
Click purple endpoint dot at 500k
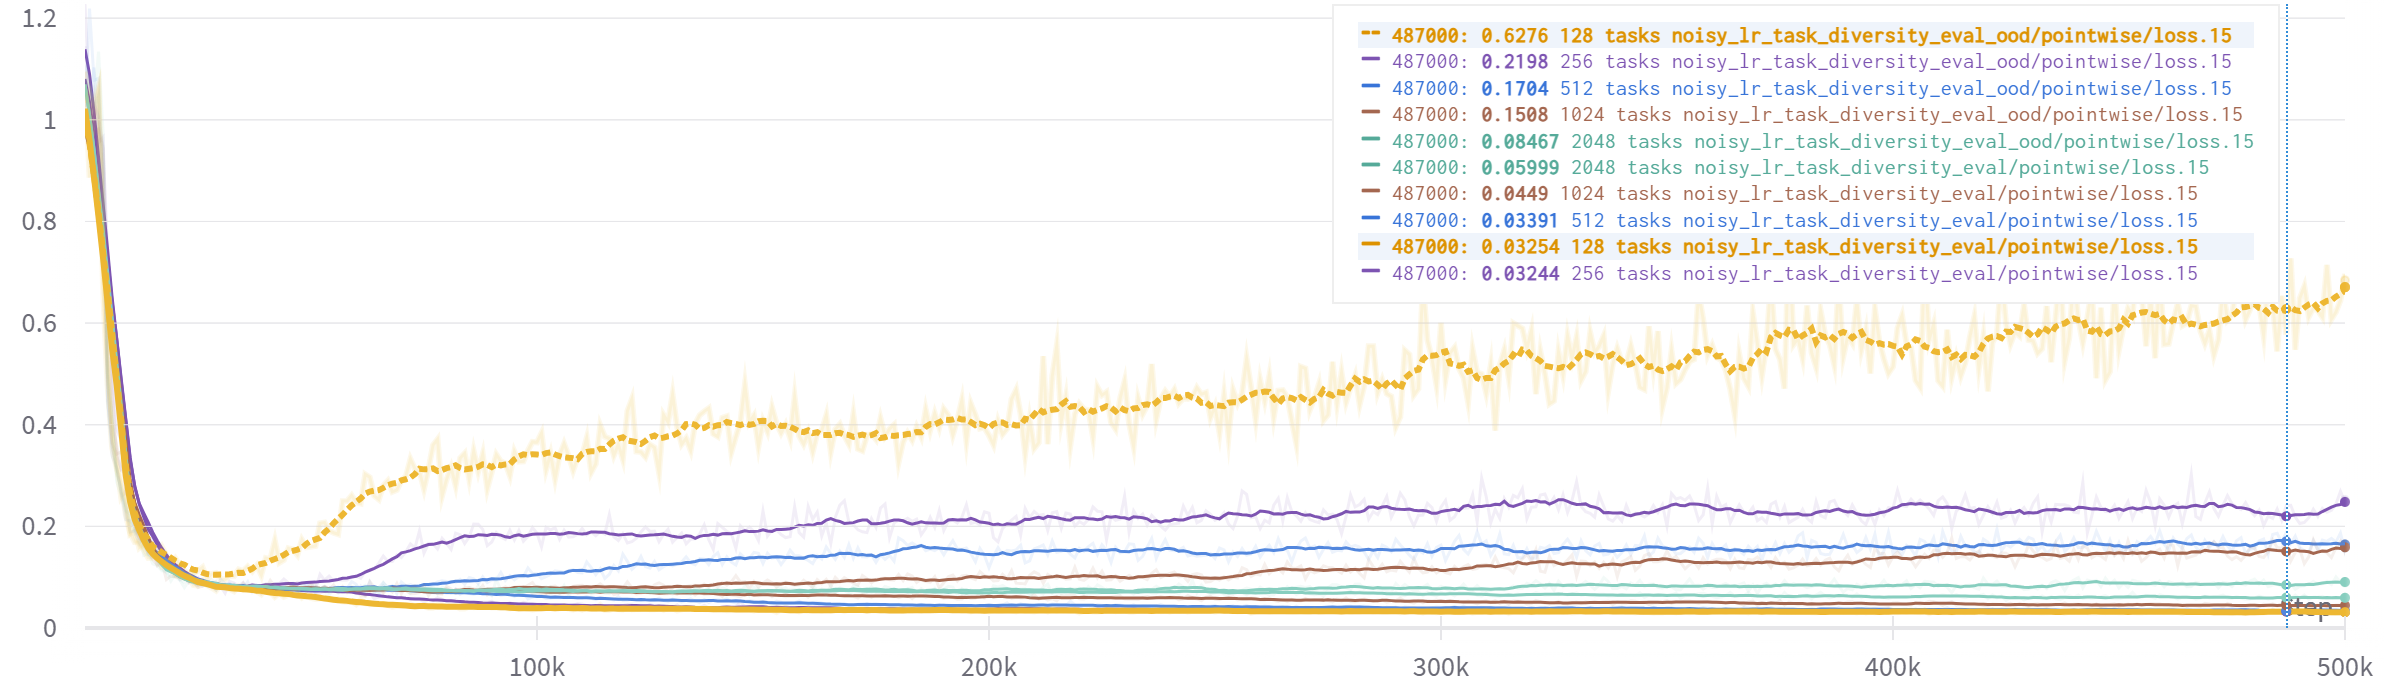(x=2345, y=502)
